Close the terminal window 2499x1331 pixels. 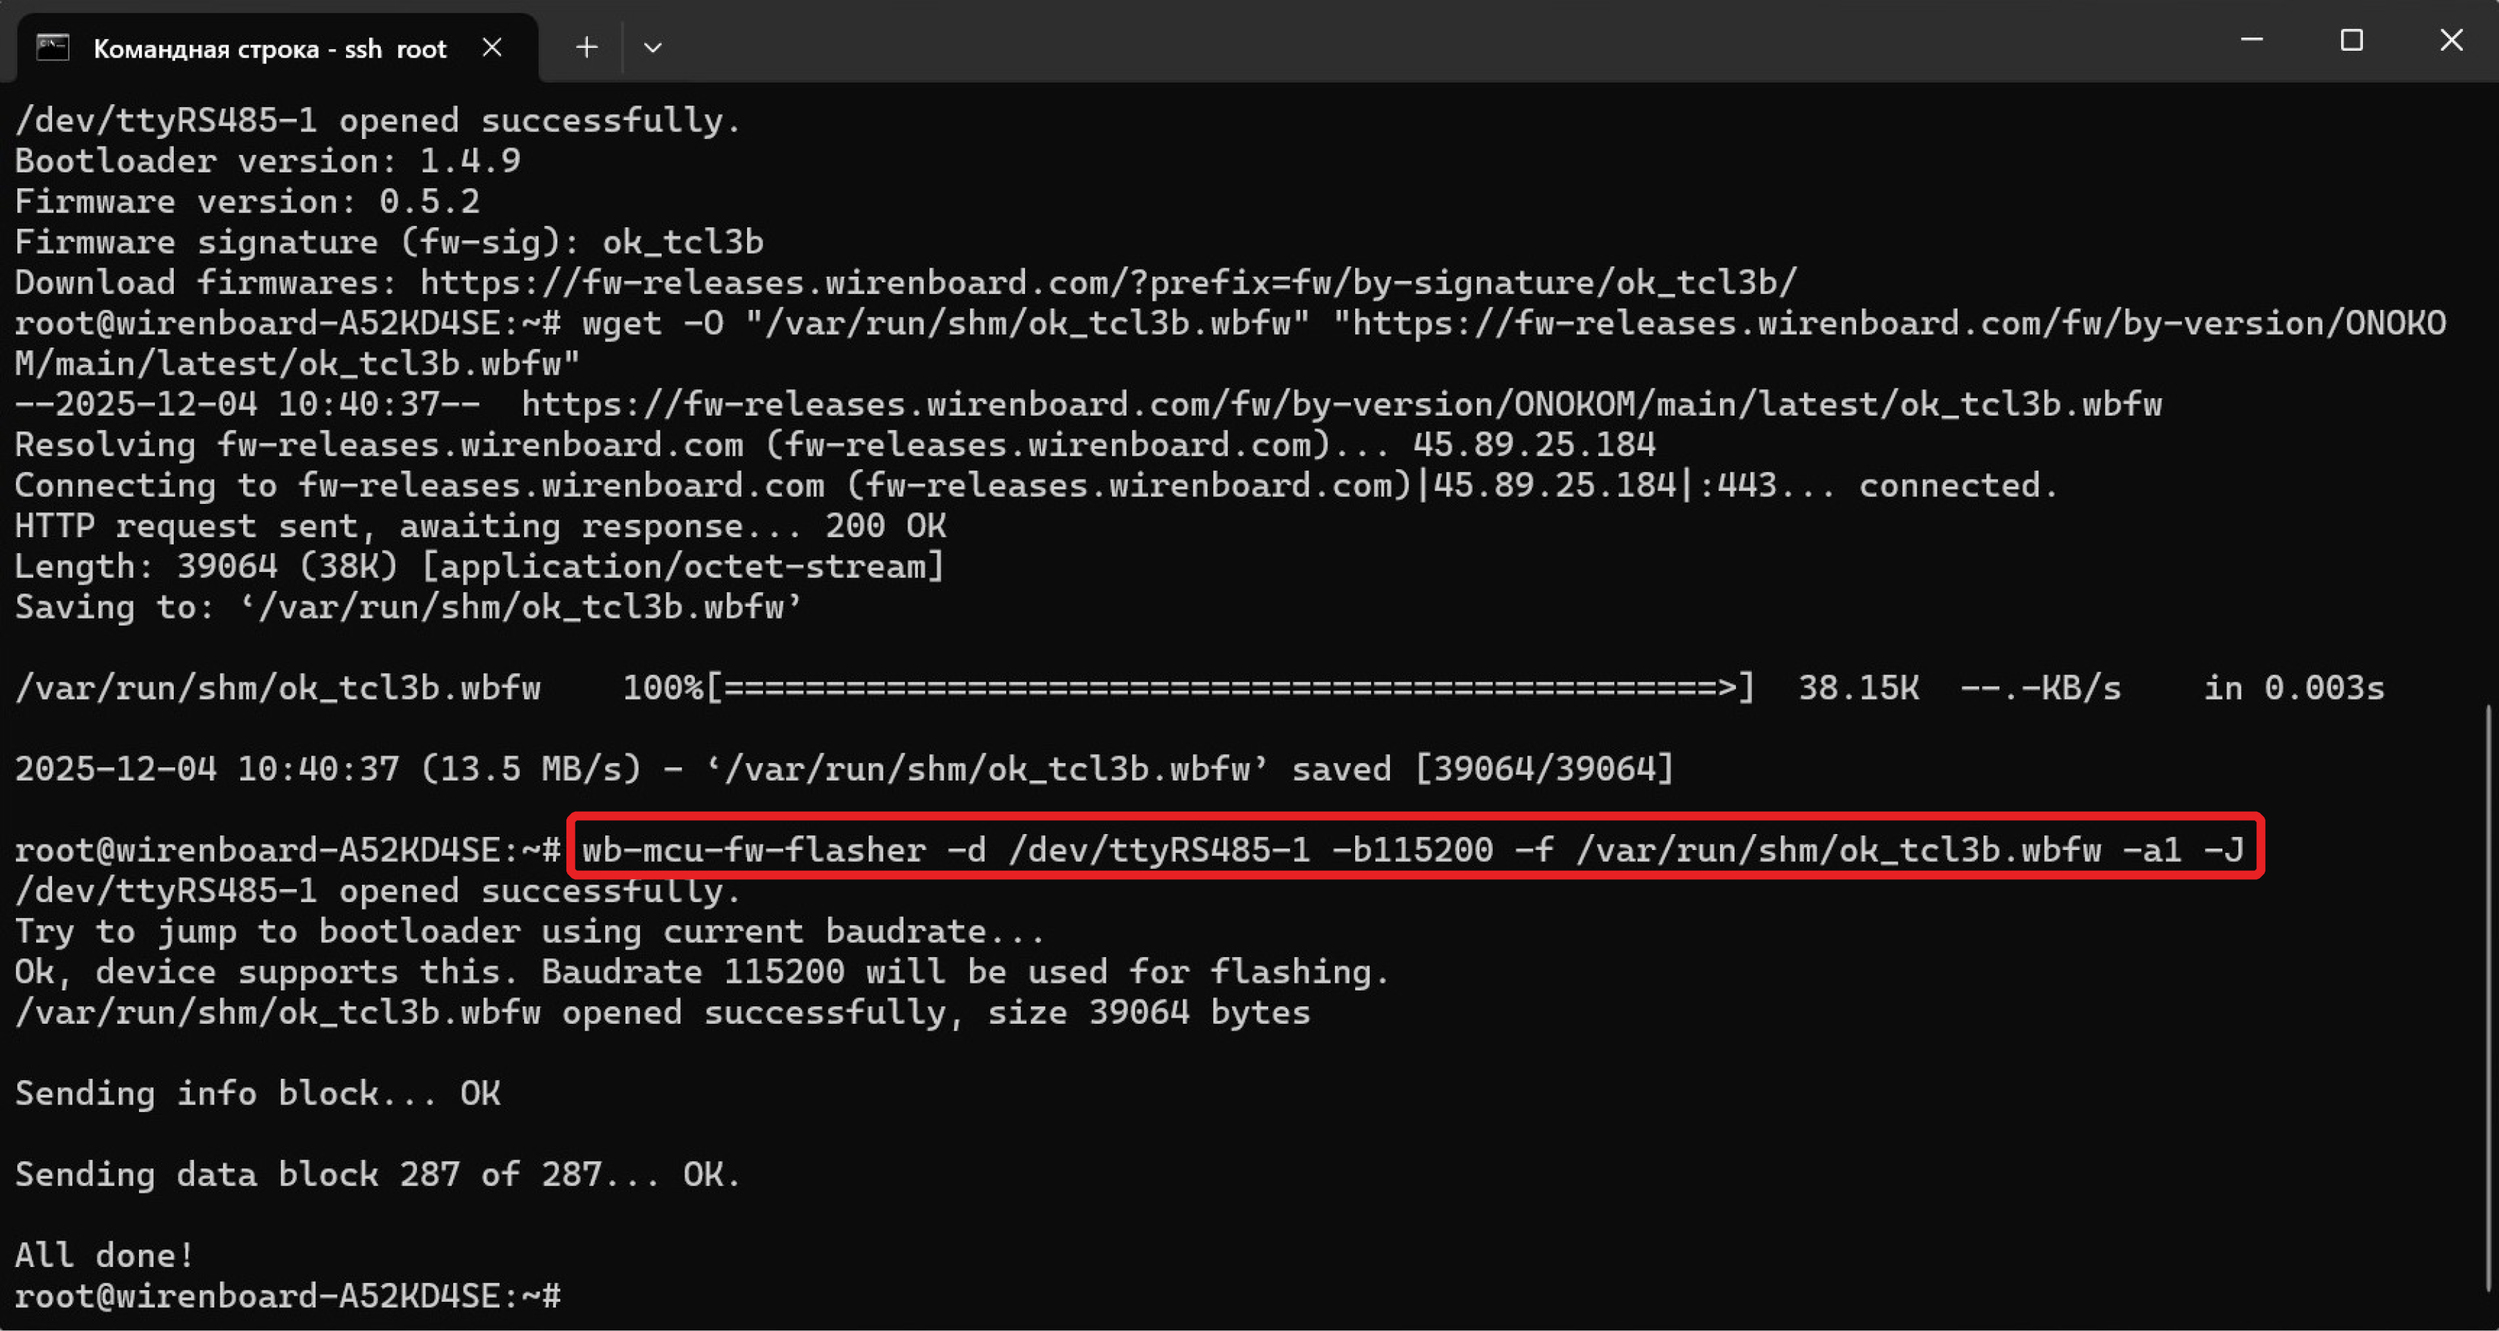2451,40
